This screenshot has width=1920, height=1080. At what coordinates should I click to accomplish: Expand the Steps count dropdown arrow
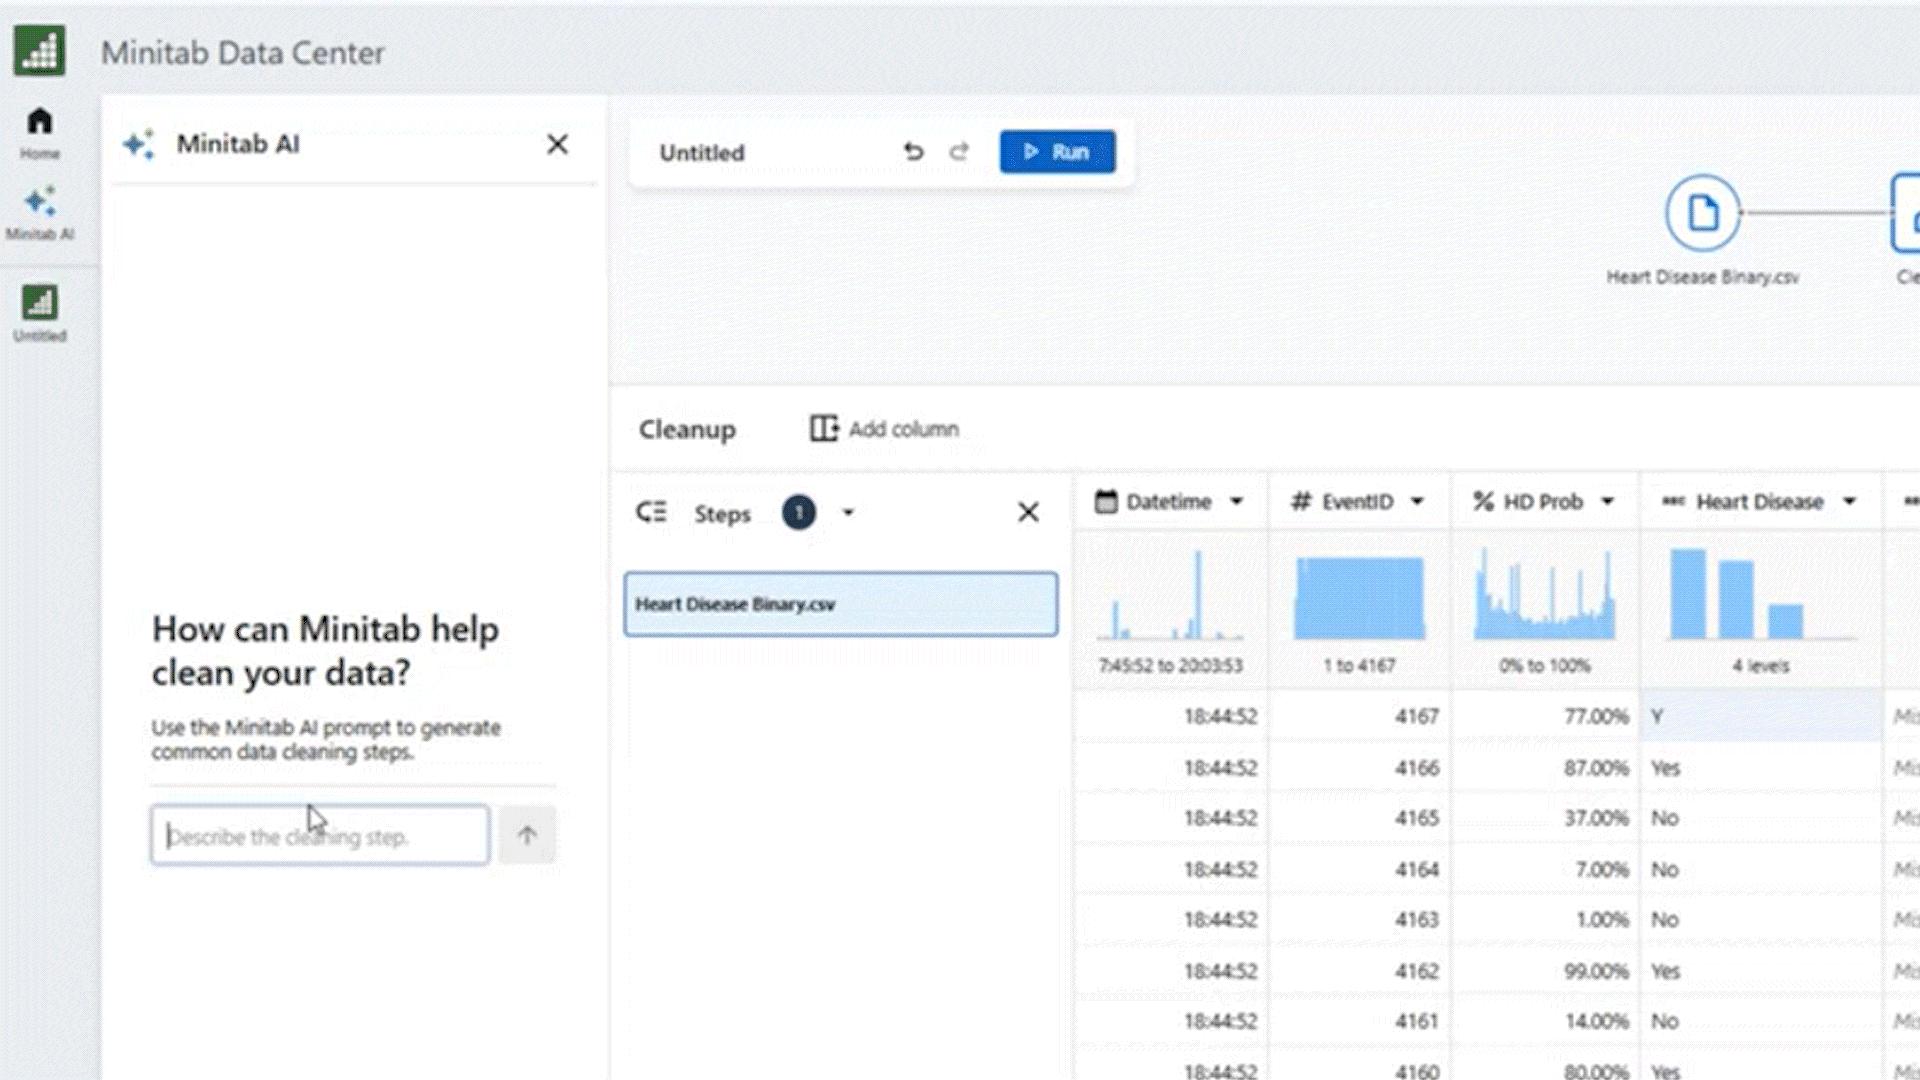tap(848, 513)
